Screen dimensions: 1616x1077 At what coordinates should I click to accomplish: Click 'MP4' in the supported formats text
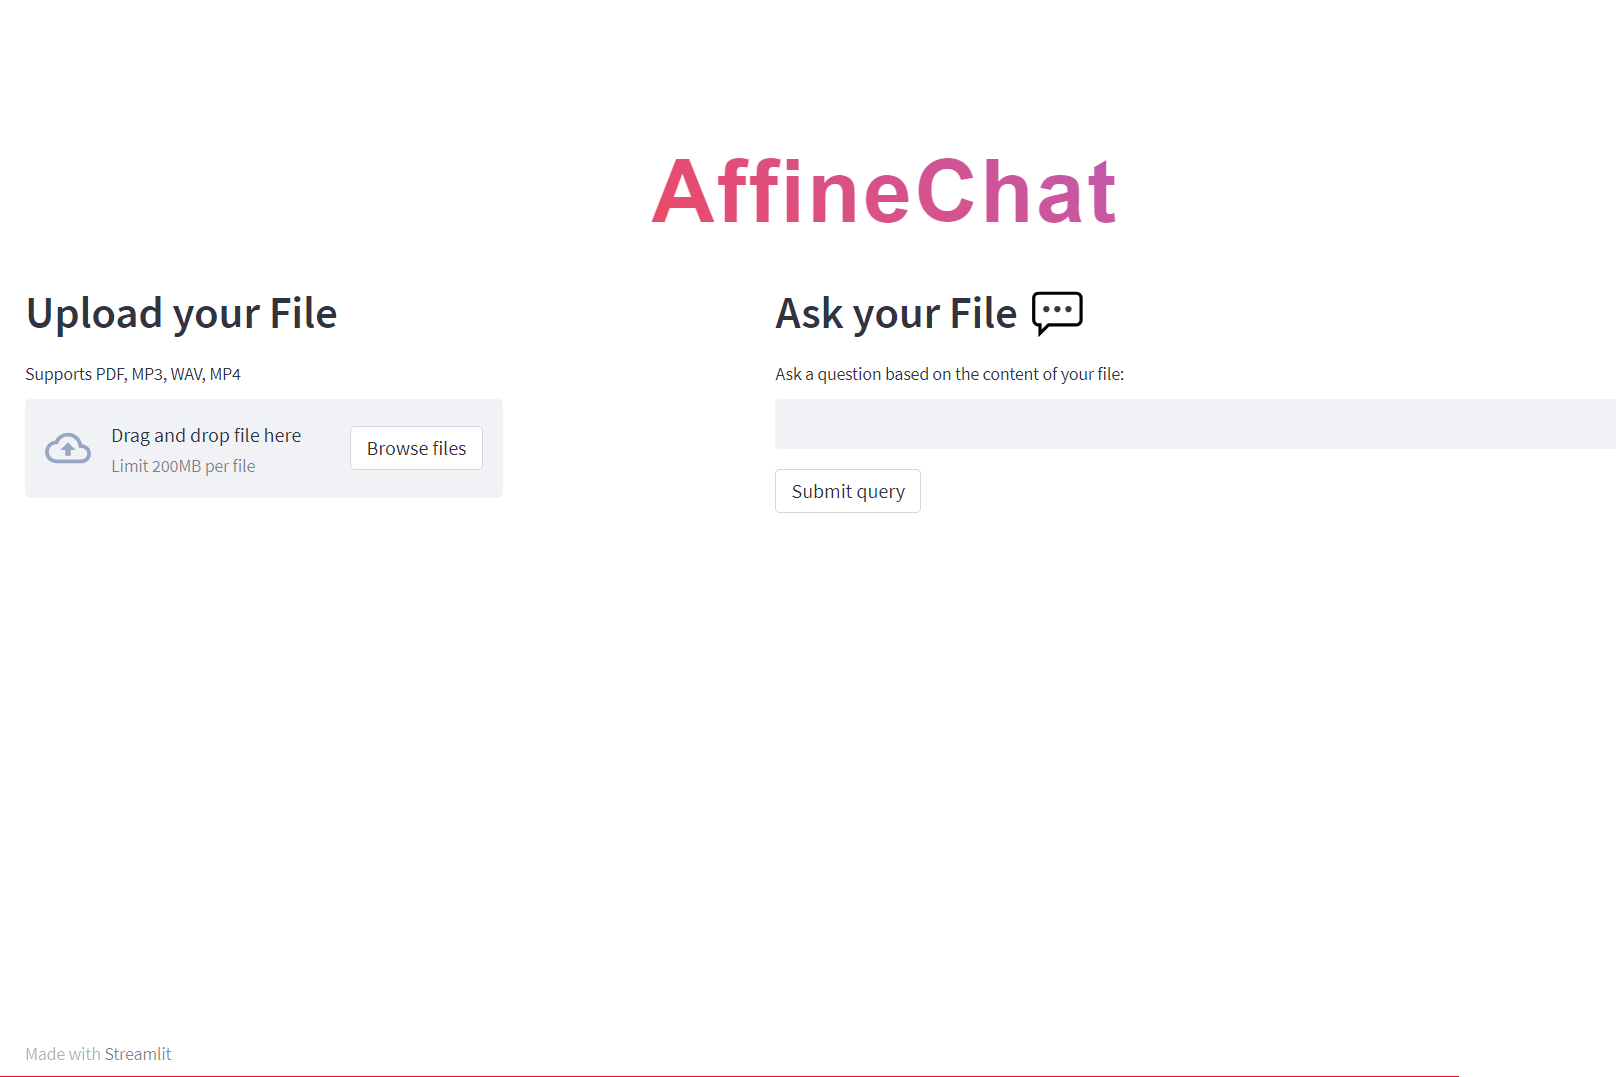225,374
